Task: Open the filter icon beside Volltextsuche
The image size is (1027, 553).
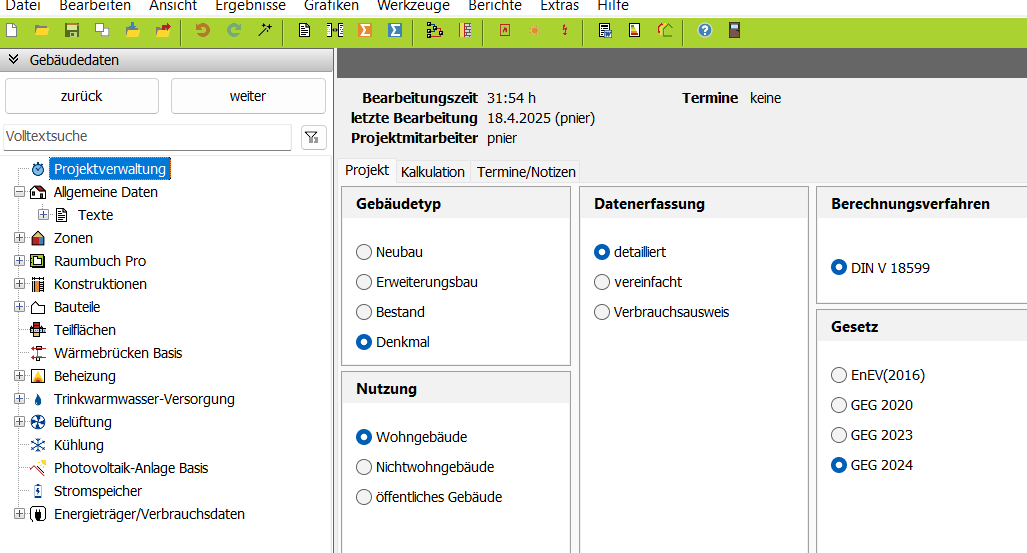Action: pyautogui.click(x=312, y=137)
